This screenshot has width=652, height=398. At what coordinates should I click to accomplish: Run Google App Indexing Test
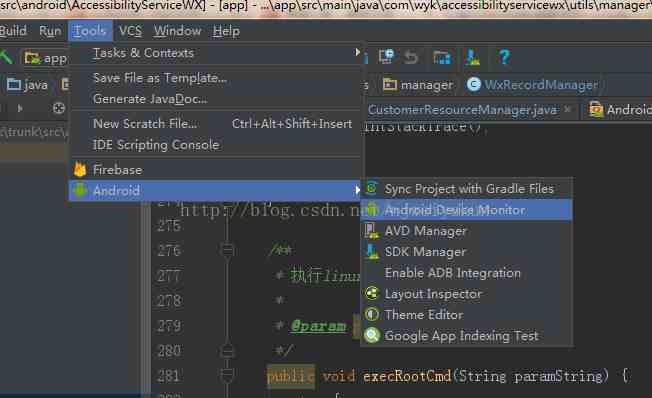tap(467, 336)
